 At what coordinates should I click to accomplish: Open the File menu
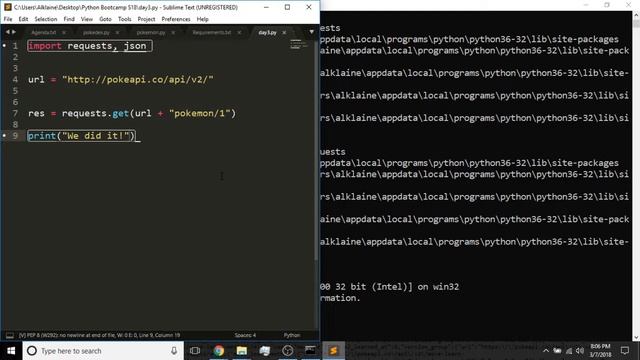pos(8,19)
